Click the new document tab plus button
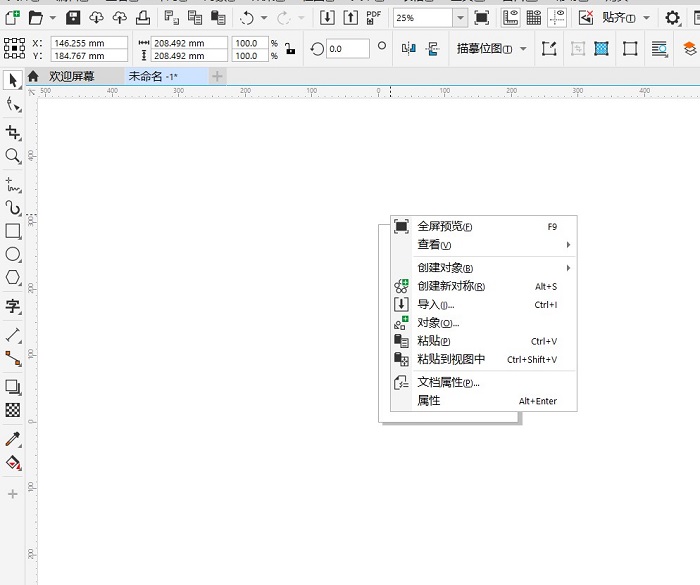The width and height of the screenshot is (700, 585). click(217, 76)
